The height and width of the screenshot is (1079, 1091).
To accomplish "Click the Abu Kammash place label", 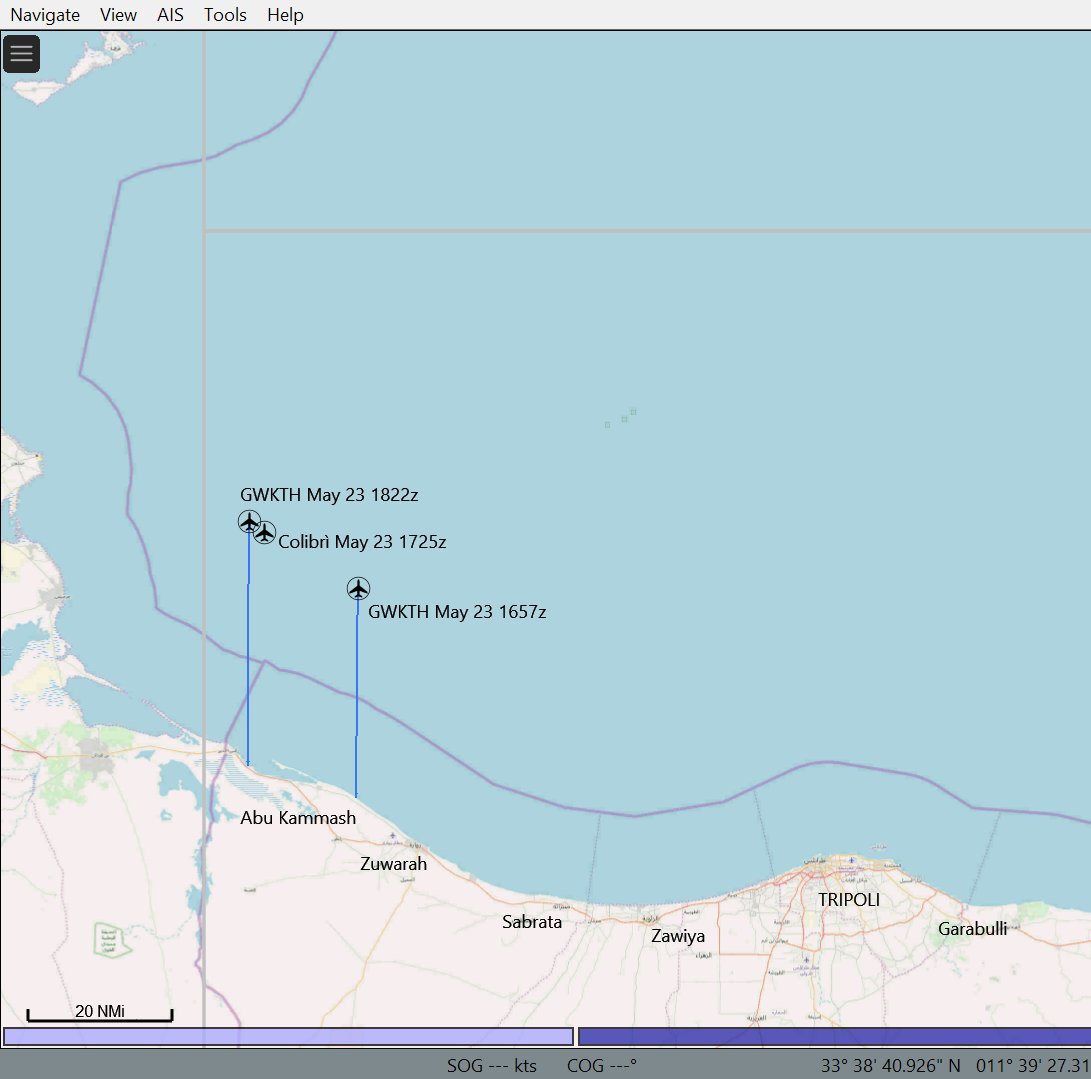I will [x=298, y=817].
